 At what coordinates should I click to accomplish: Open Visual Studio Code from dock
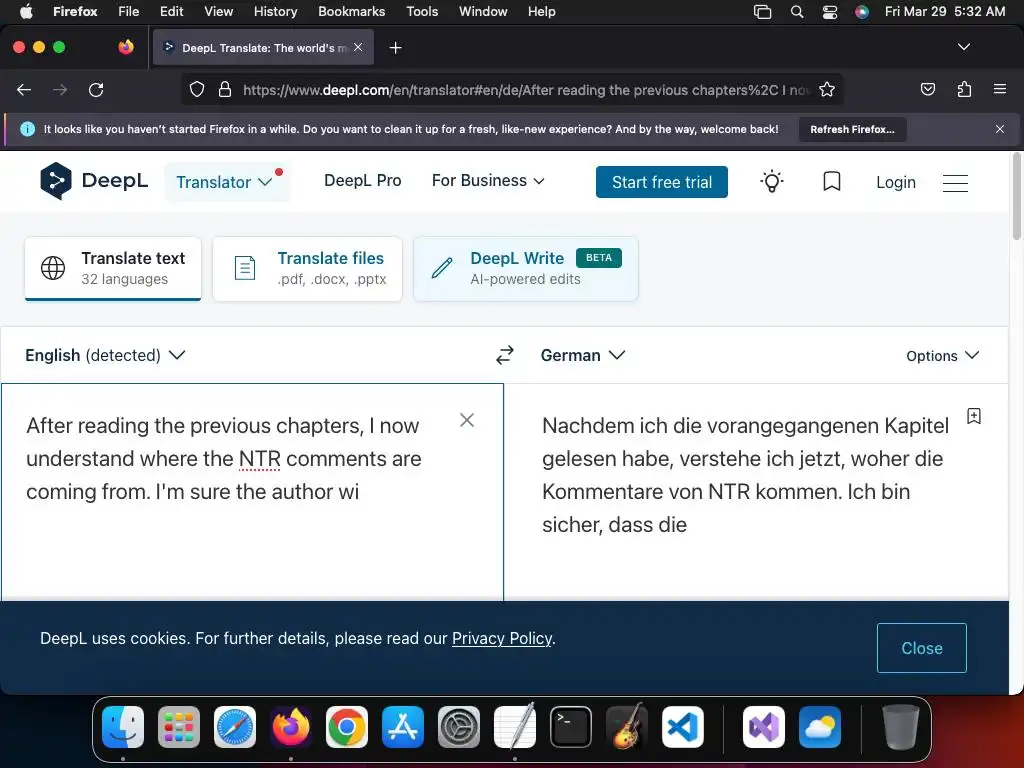[682, 727]
